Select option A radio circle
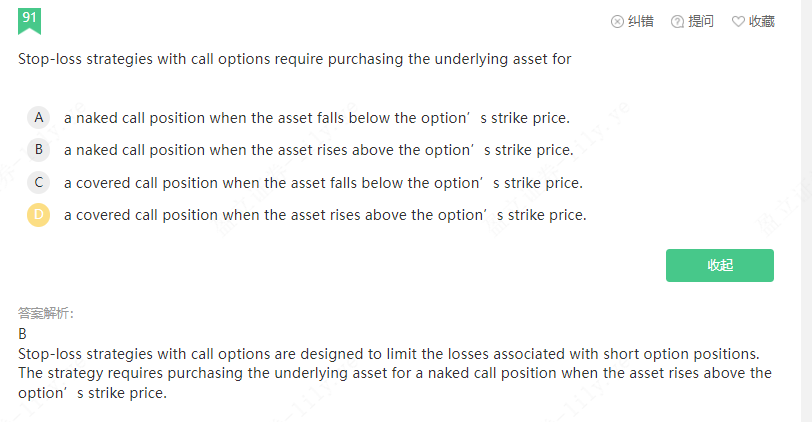812x422 pixels. [39, 118]
